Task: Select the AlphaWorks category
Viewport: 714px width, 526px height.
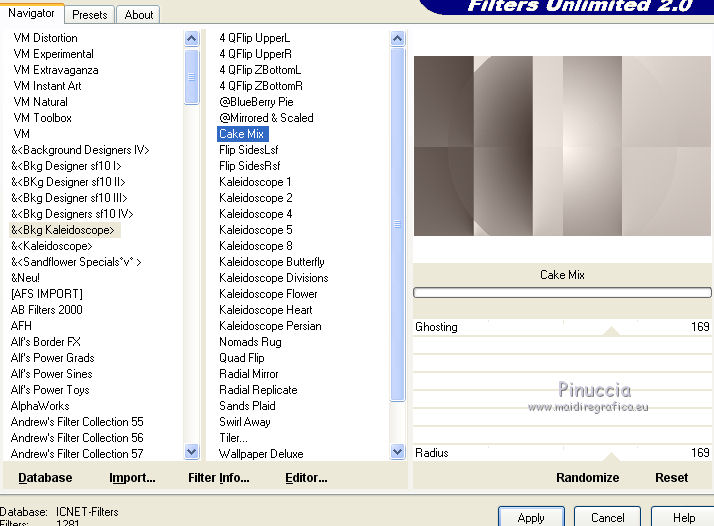Action: (x=40, y=406)
